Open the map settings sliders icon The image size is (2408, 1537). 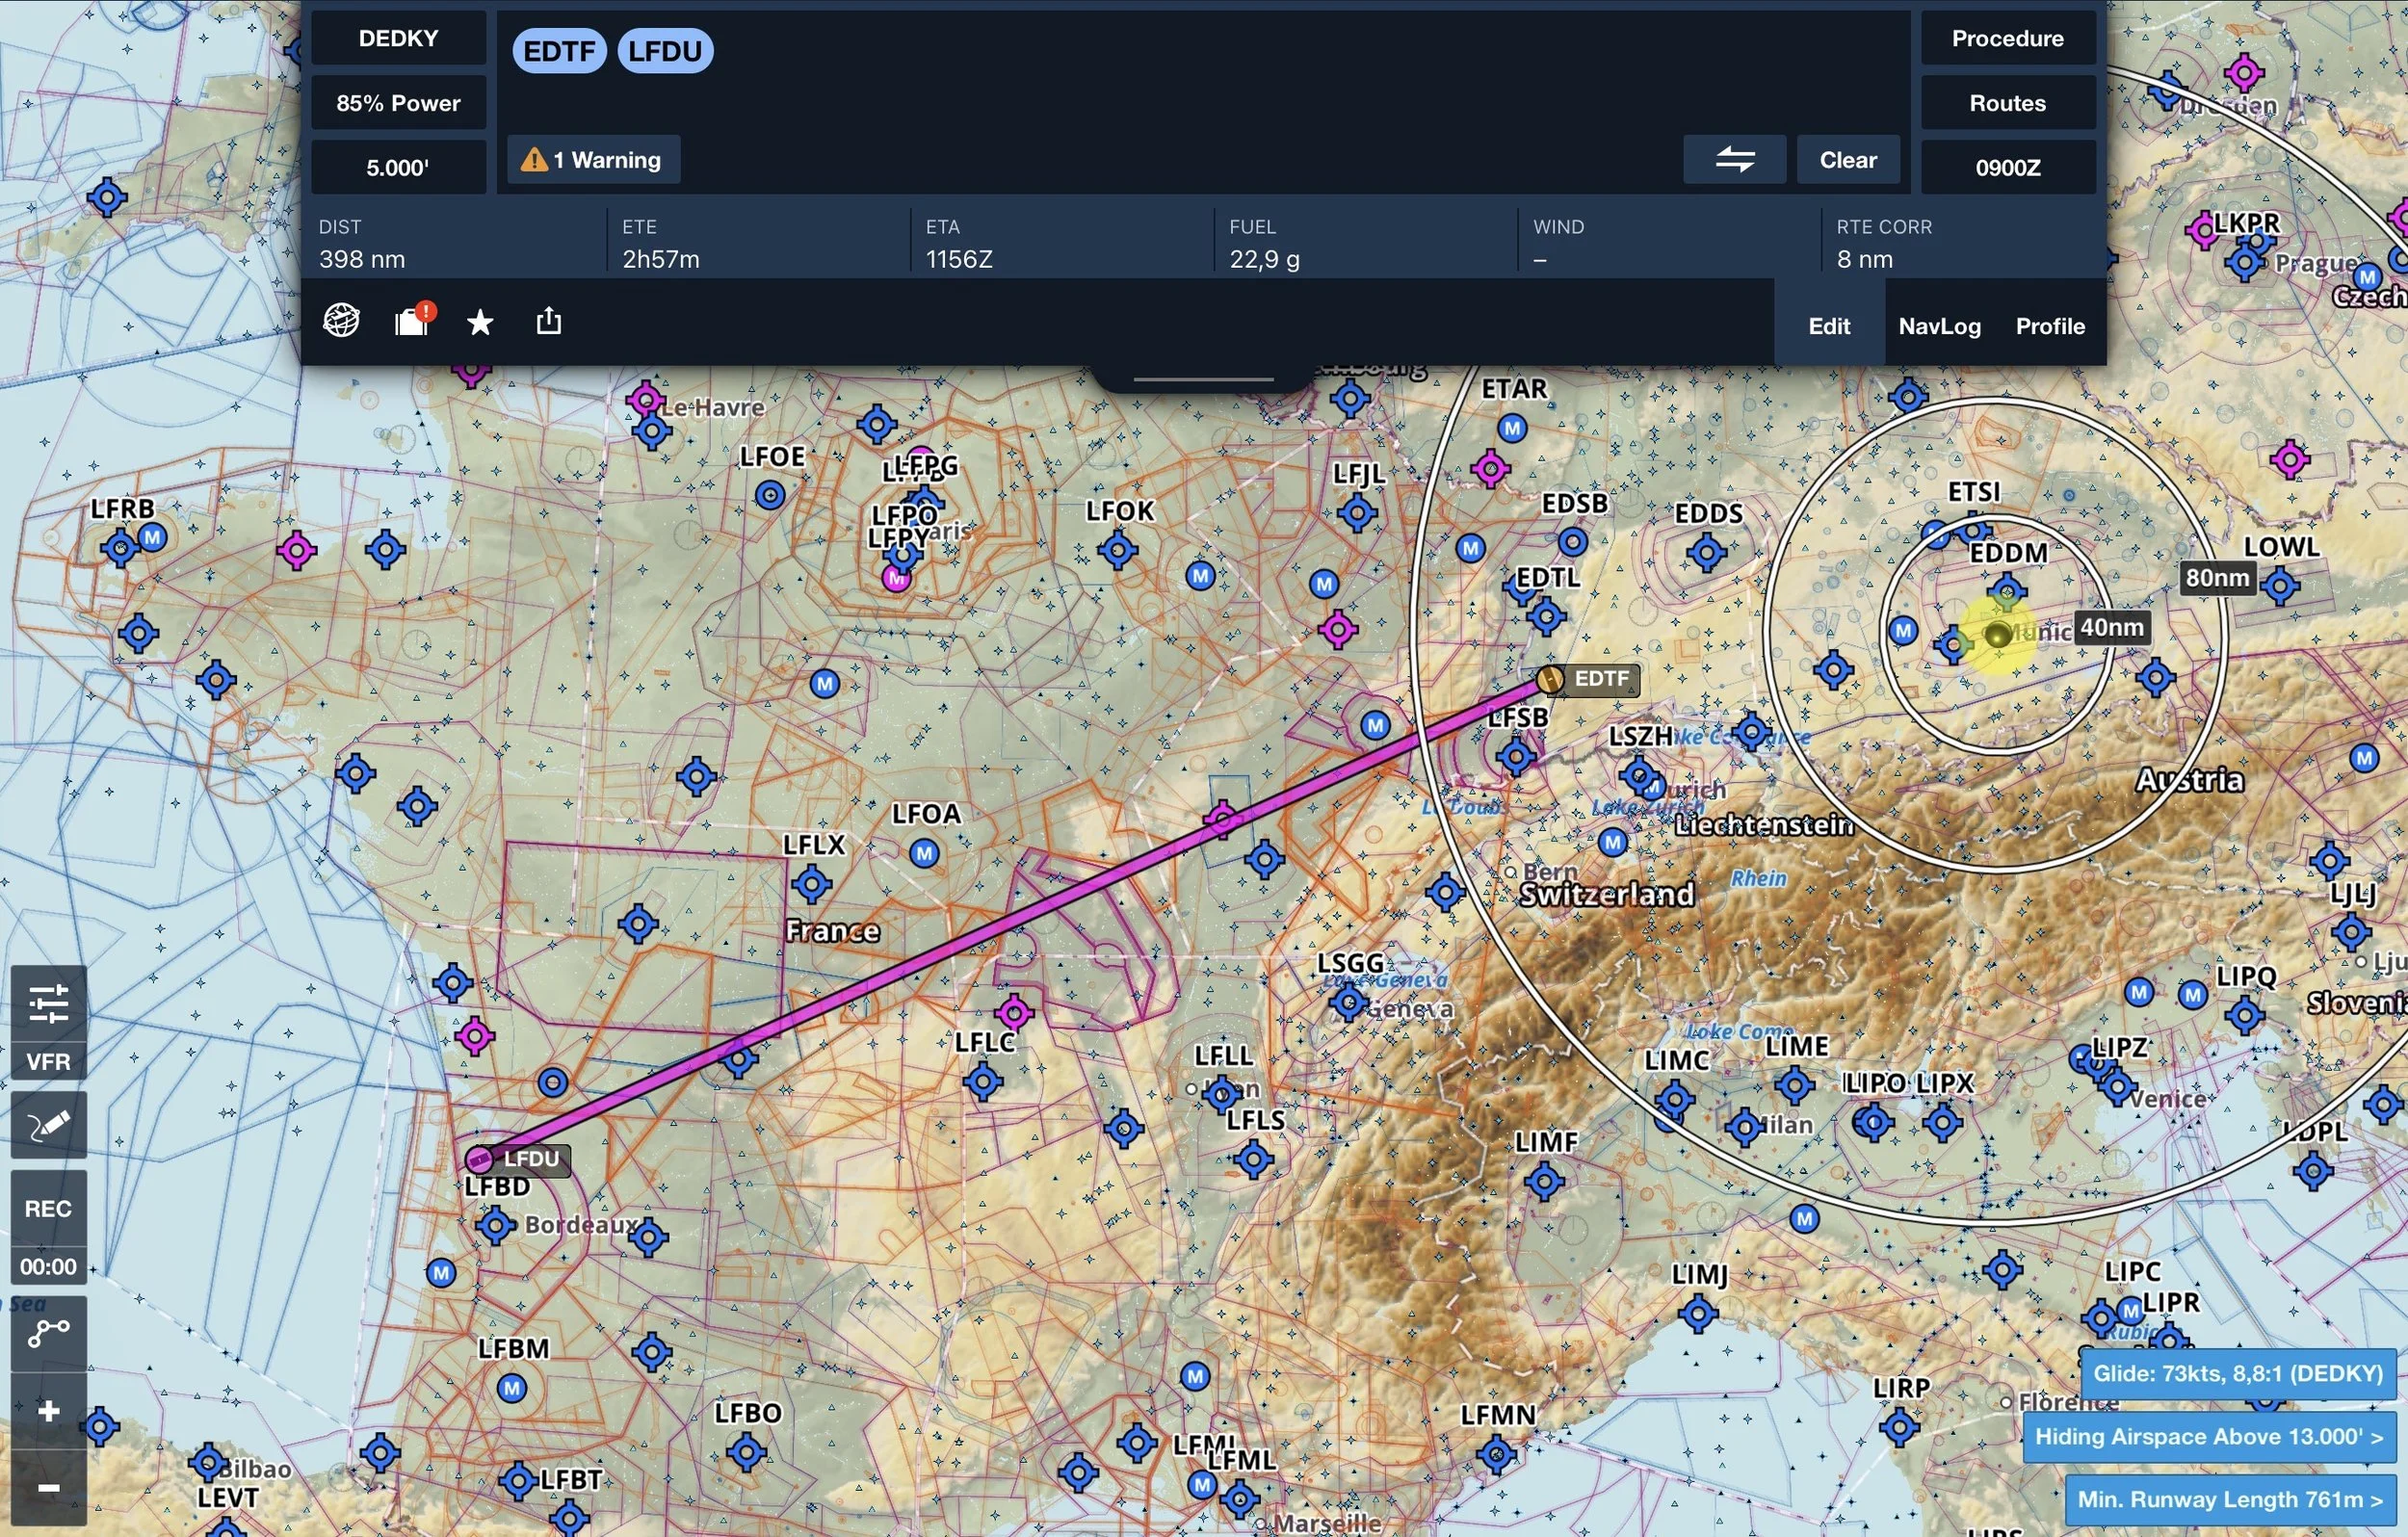click(x=48, y=1003)
